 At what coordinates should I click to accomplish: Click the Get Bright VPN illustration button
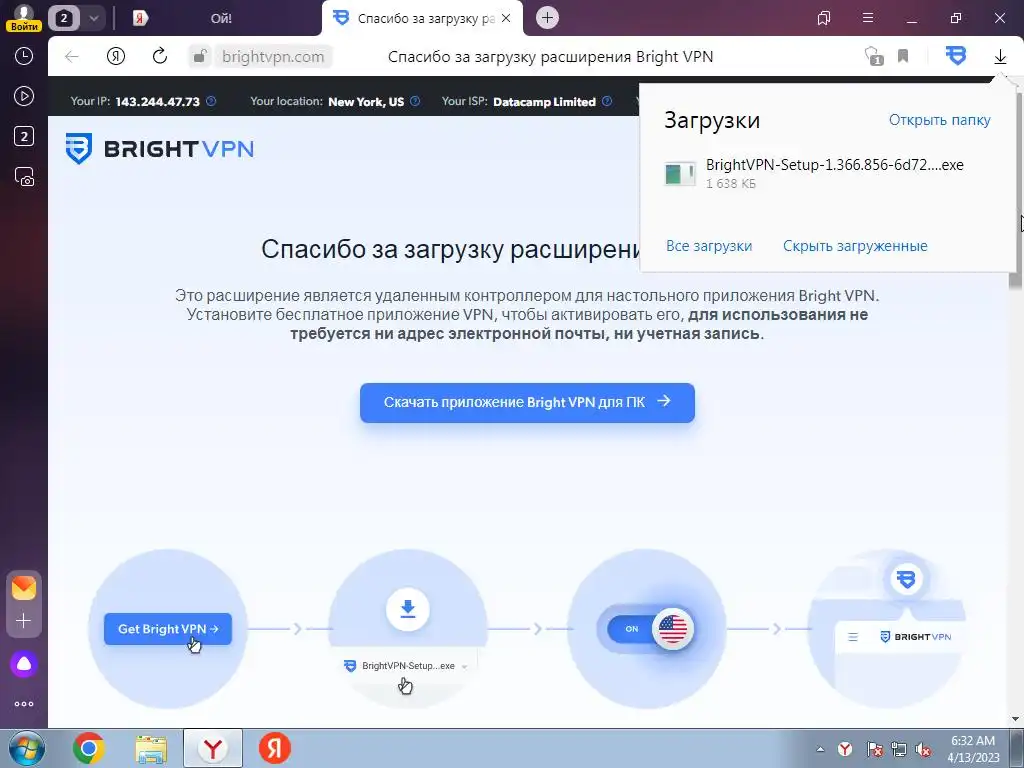tap(168, 629)
